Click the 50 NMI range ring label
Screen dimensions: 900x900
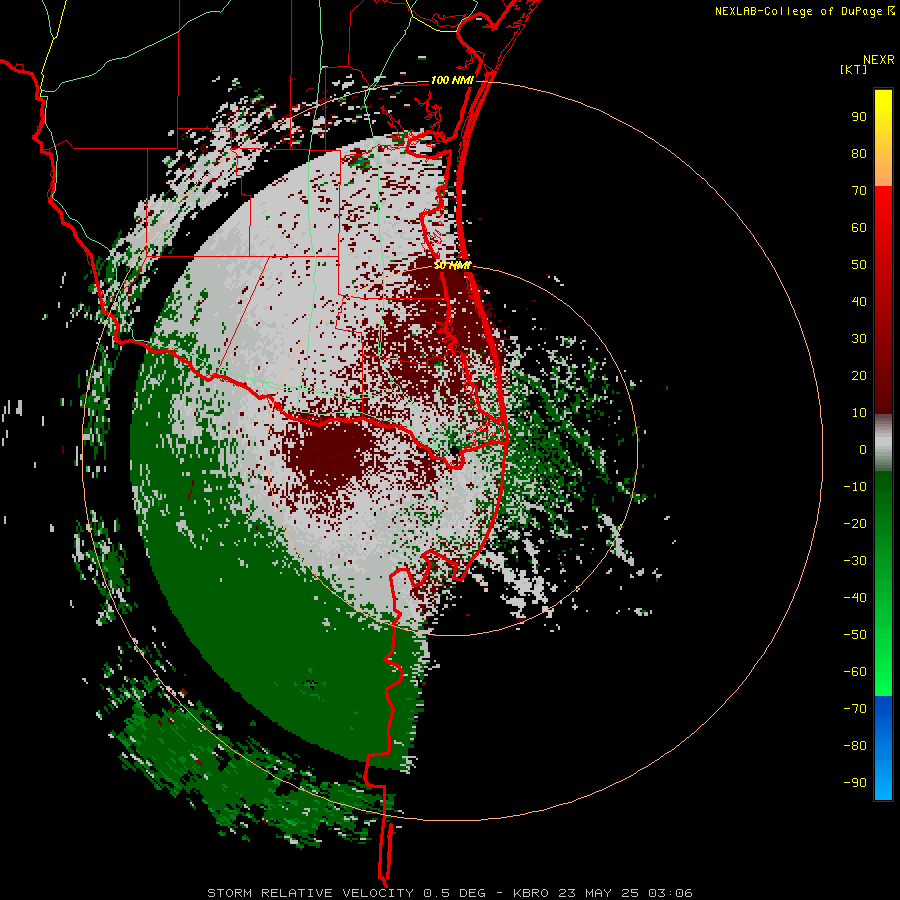[x=452, y=265]
